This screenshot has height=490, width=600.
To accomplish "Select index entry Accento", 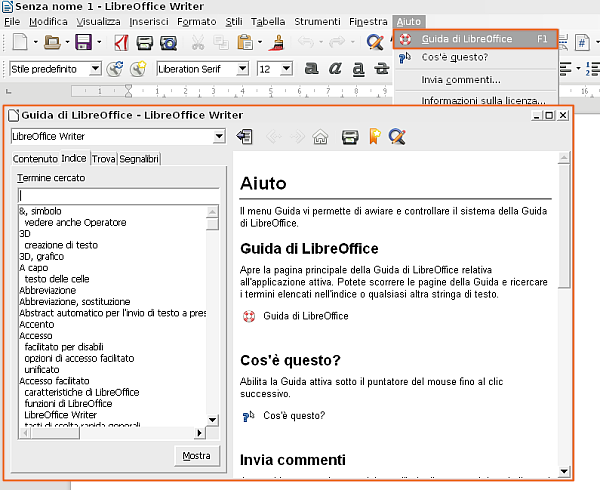I will coord(37,324).
